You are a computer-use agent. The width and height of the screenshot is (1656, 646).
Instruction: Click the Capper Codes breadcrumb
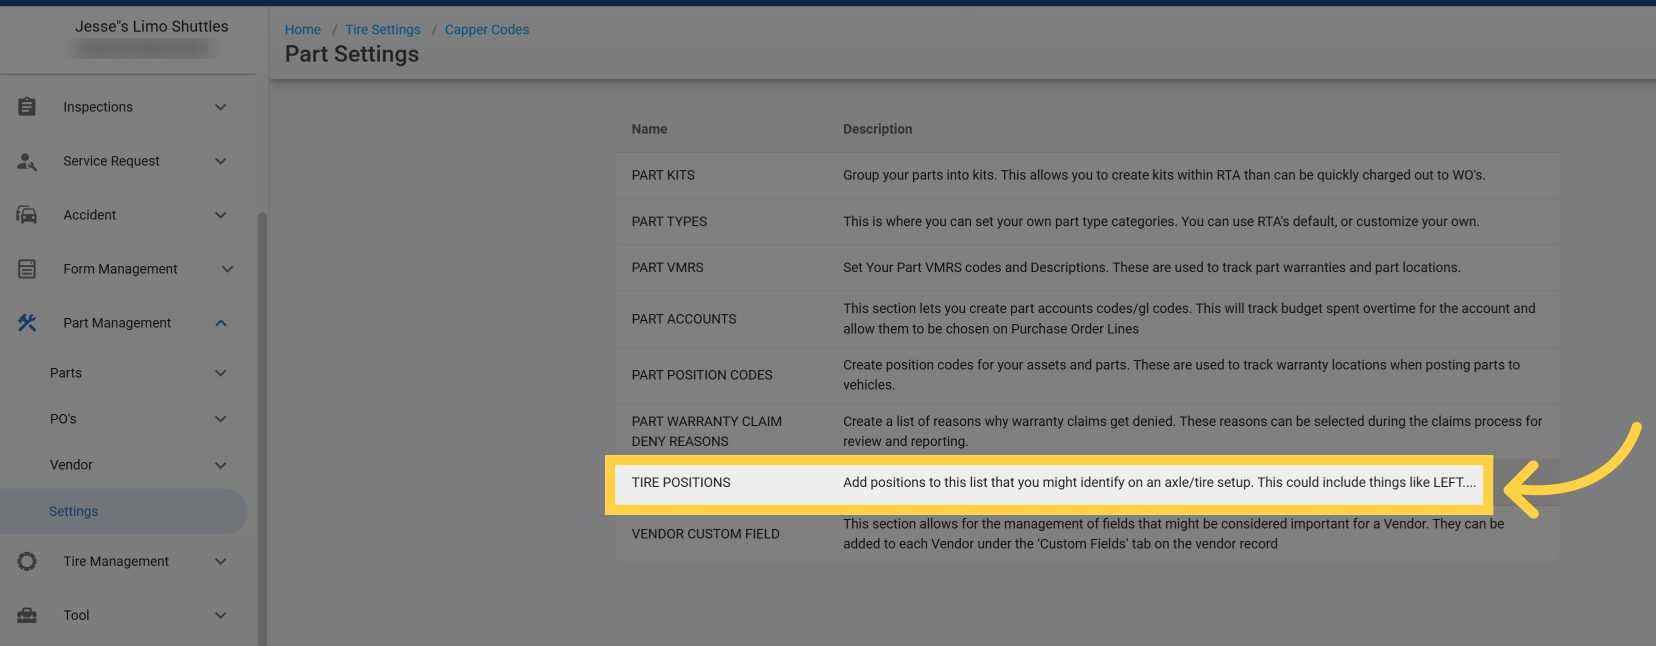coord(487,30)
